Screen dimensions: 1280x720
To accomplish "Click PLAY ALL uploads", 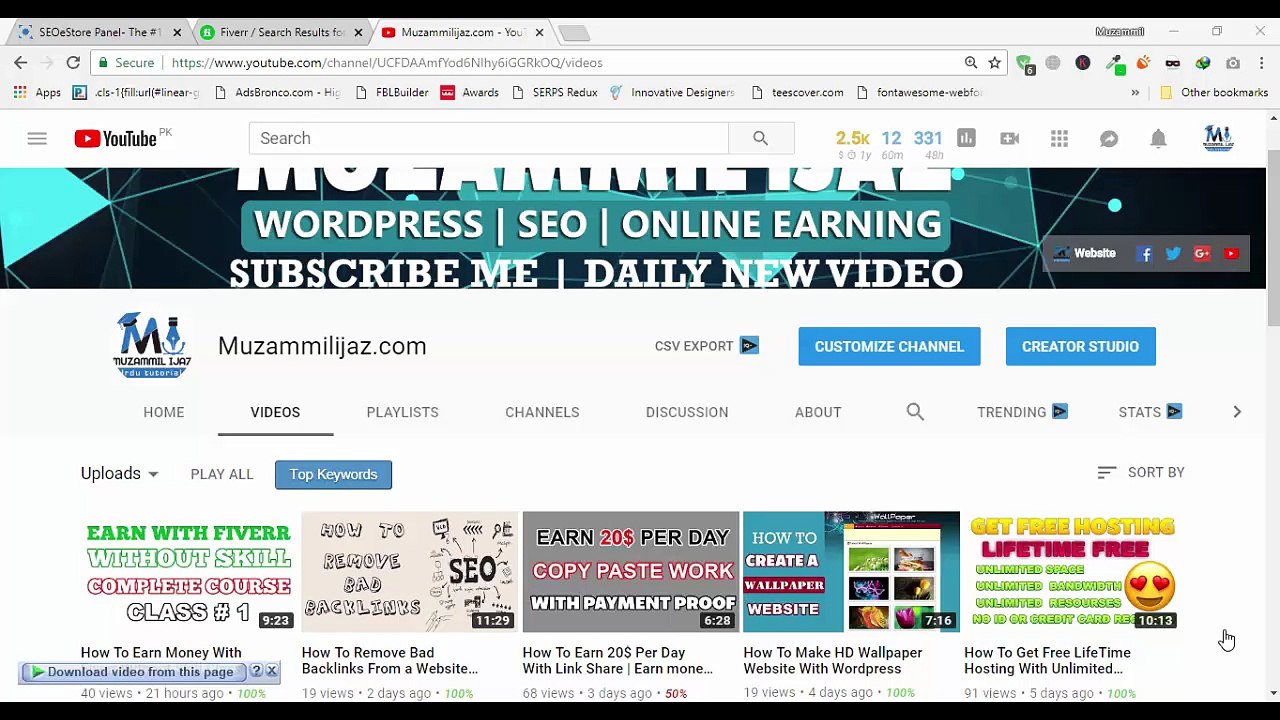I will point(222,474).
